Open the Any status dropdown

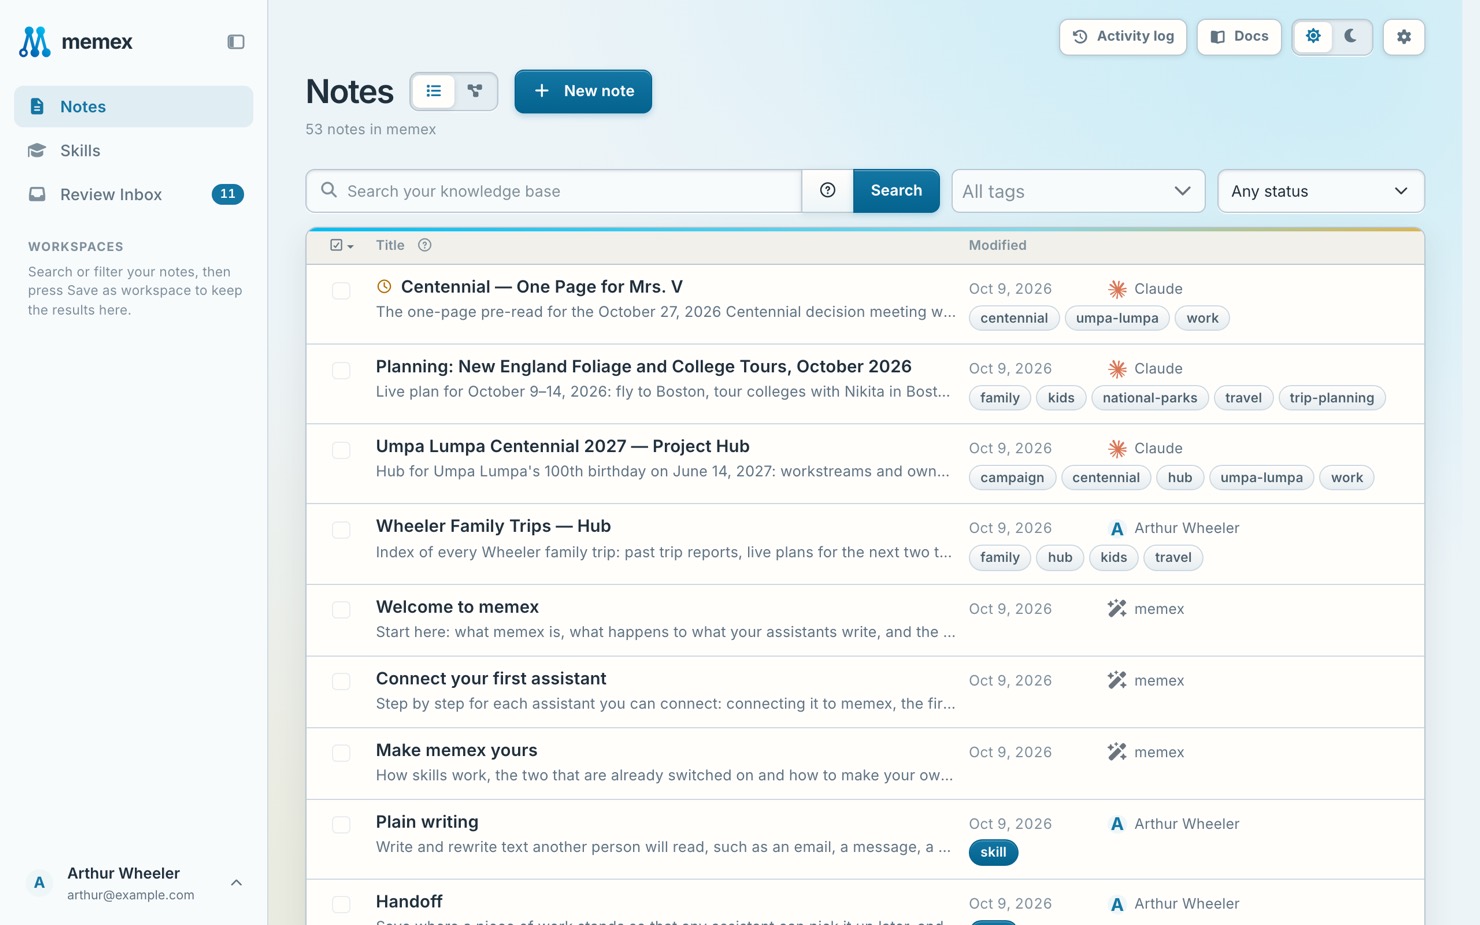(1320, 191)
